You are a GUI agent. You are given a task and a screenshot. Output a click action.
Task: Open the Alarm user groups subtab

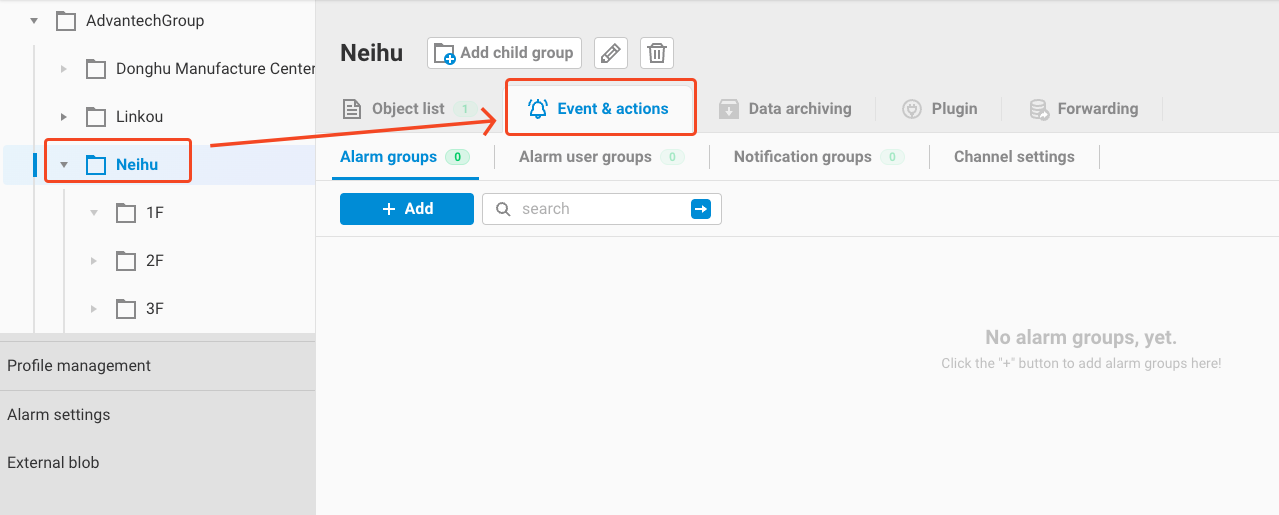[x=585, y=157]
